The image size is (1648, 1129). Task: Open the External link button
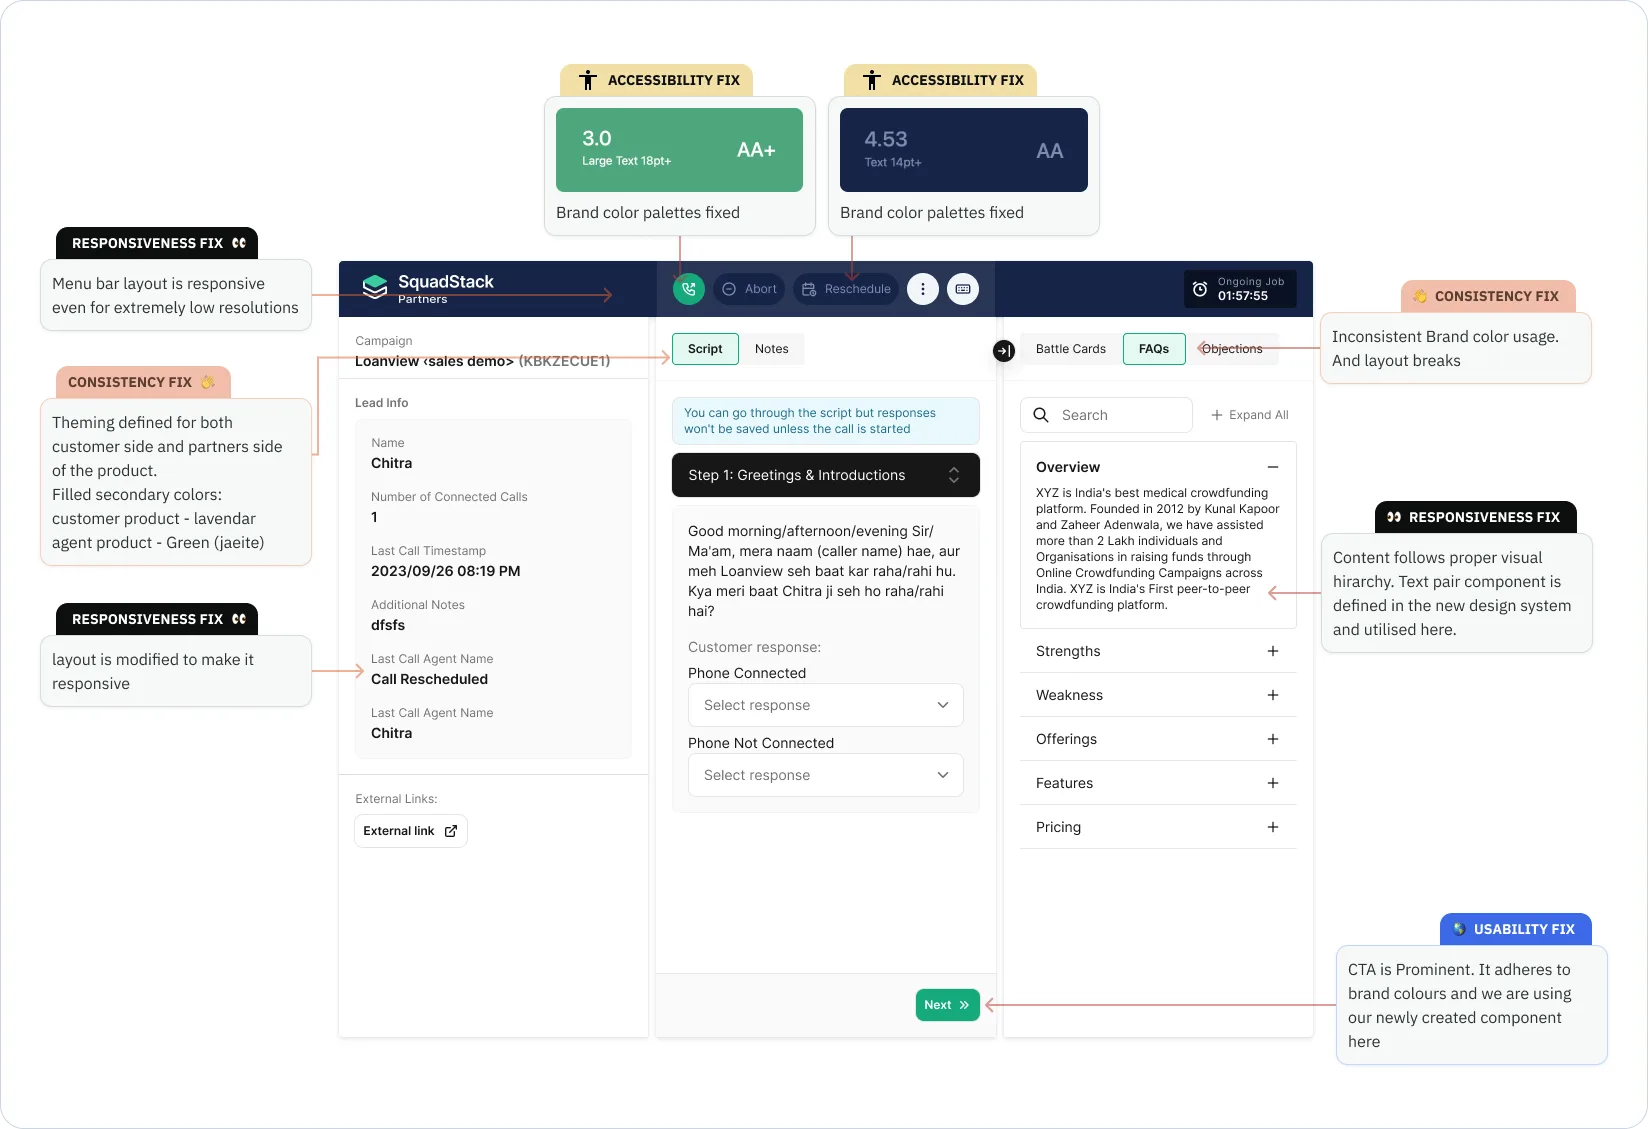tap(411, 831)
